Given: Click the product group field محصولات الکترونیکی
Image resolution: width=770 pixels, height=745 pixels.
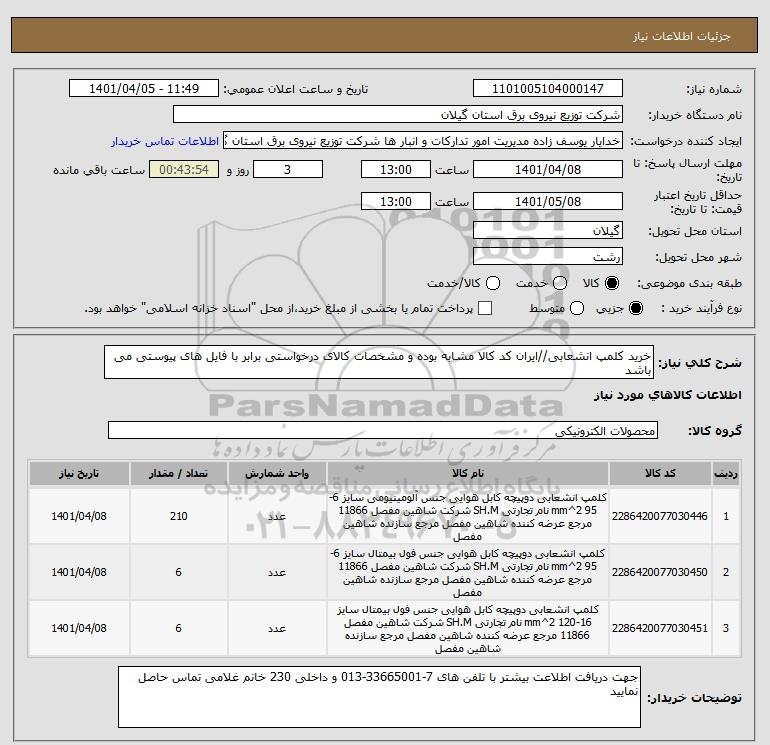Looking at the screenshot, I should (383, 431).
